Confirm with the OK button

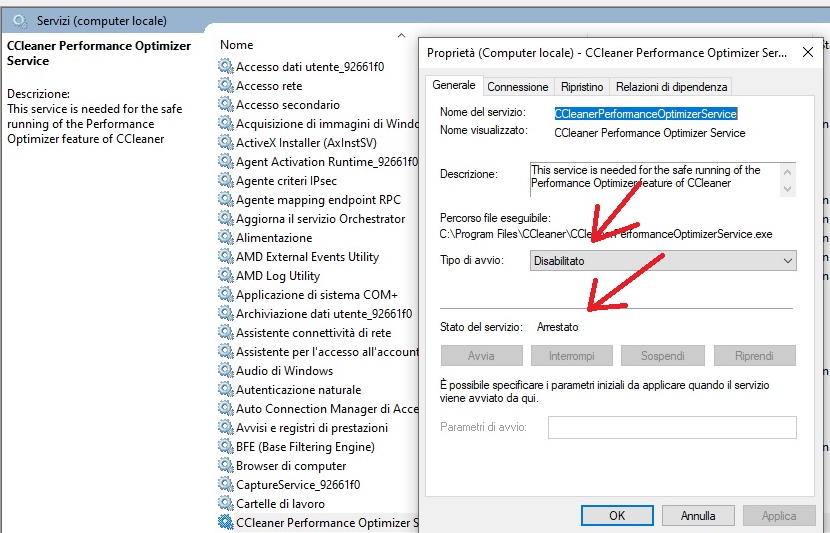pos(617,516)
